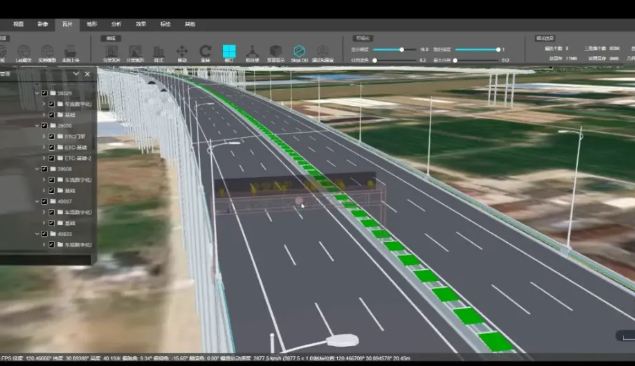
Task: Expand the ETC-基础 tree node arrow
Action: pos(44,147)
